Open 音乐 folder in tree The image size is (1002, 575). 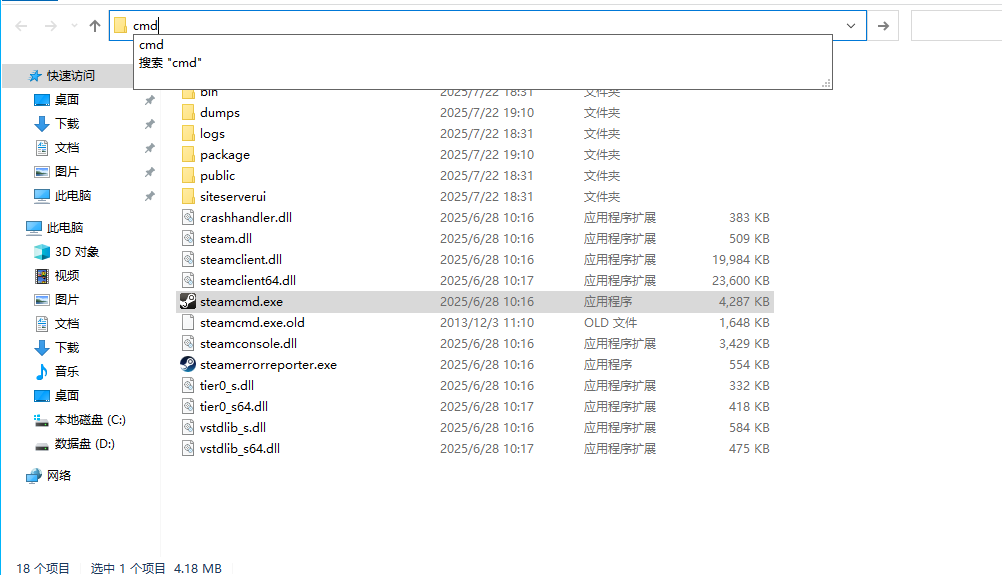[x=66, y=371]
